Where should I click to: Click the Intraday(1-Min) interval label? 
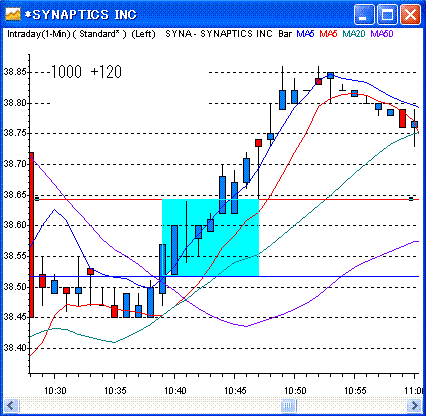click(x=38, y=34)
